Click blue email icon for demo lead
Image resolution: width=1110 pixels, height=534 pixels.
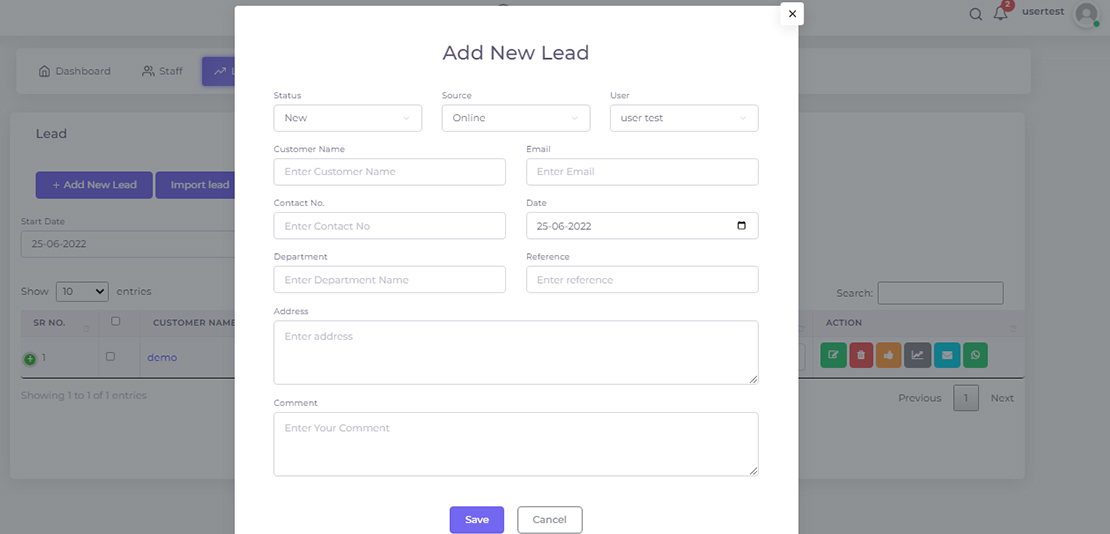946,355
